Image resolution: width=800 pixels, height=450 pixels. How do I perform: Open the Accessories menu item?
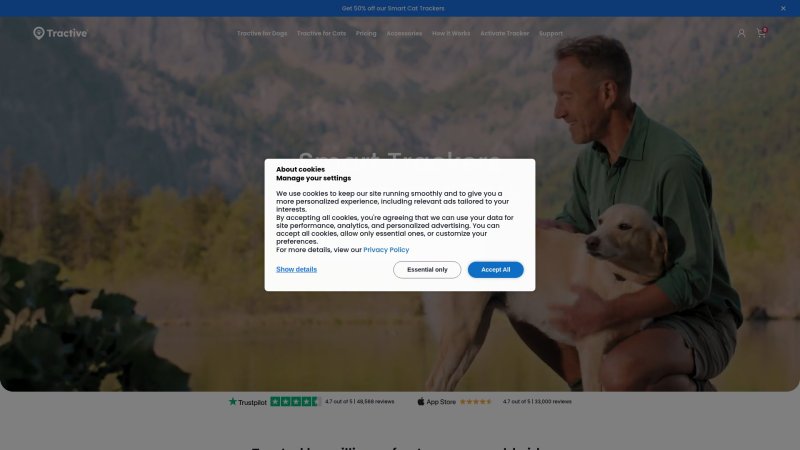404,33
